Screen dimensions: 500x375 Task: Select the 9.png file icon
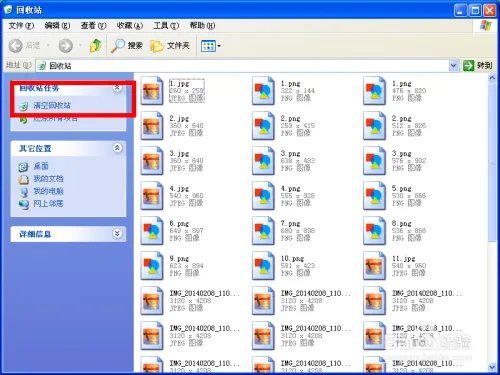[152, 265]
